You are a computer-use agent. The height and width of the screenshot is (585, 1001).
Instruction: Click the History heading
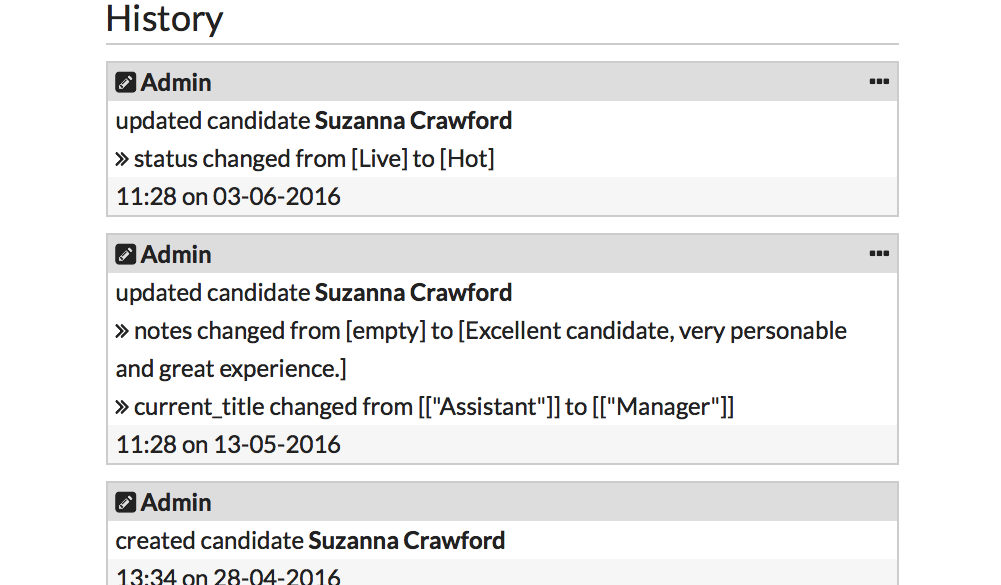[x=164, y=18]
